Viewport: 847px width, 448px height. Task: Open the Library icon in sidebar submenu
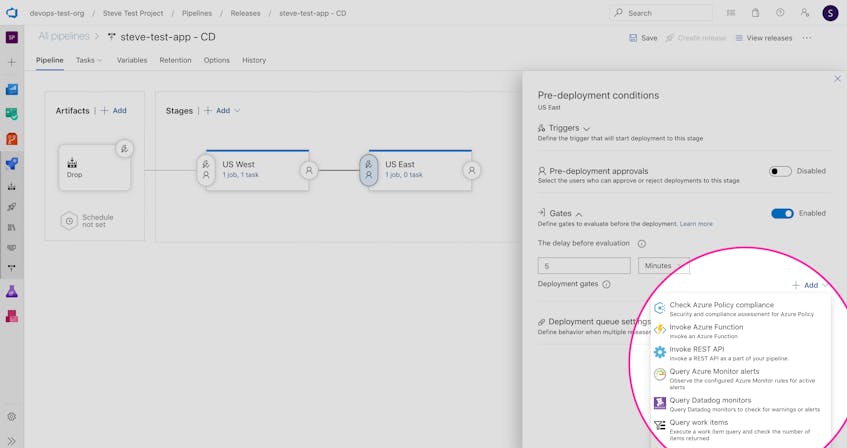[x=11, y=228]
